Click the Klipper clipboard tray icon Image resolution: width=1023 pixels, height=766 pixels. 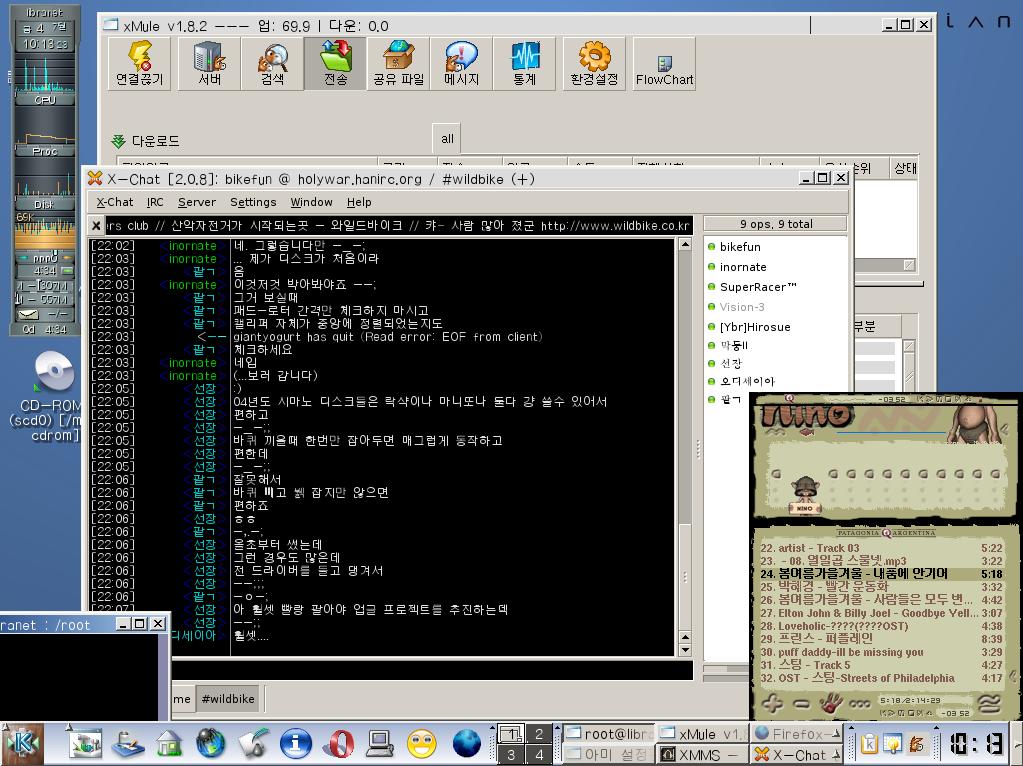pos(870,744)
